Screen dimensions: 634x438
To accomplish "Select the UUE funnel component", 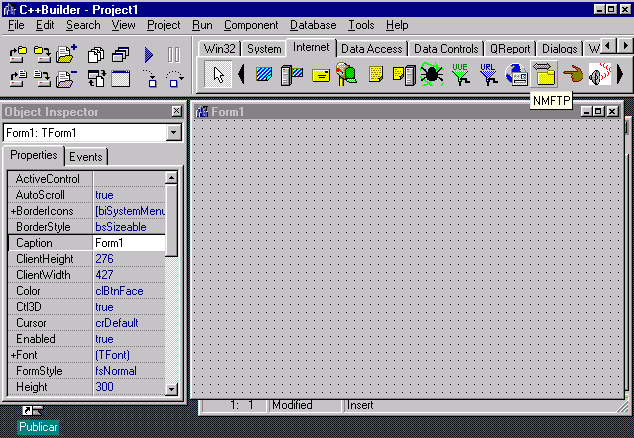I will [x=460, y=74].
